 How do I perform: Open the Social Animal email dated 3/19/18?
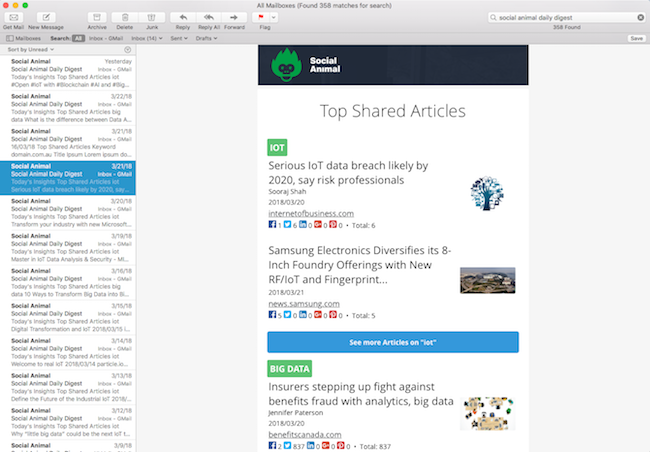68,248
